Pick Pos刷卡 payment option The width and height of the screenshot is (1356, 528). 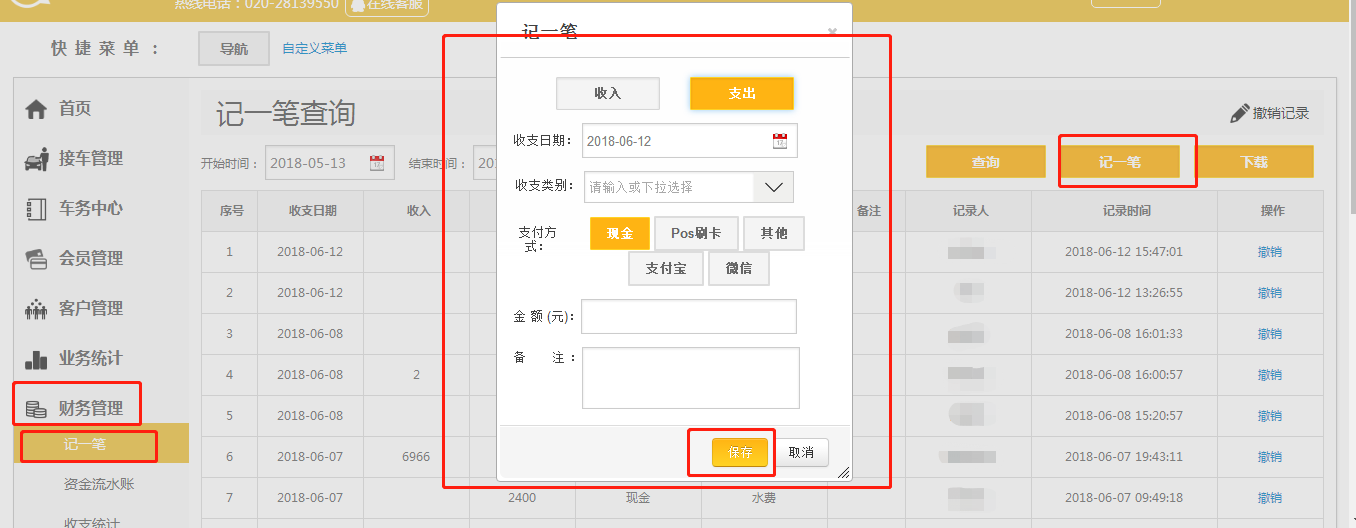click(696, 233)
